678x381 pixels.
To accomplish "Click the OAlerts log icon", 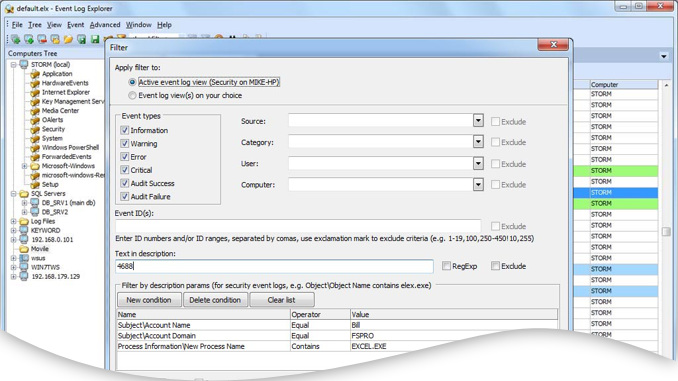I will pyautogui.click(x=35, y=120).
